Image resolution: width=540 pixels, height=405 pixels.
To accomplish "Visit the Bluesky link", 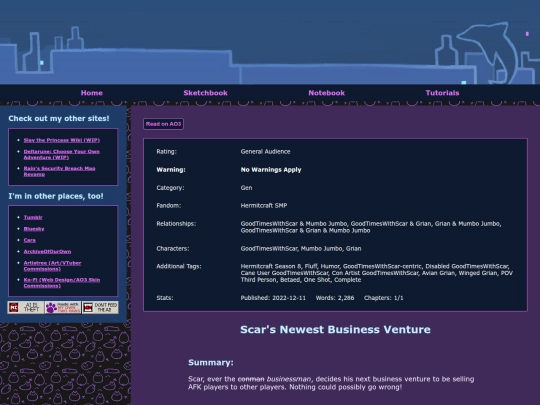I will (34, 229).
